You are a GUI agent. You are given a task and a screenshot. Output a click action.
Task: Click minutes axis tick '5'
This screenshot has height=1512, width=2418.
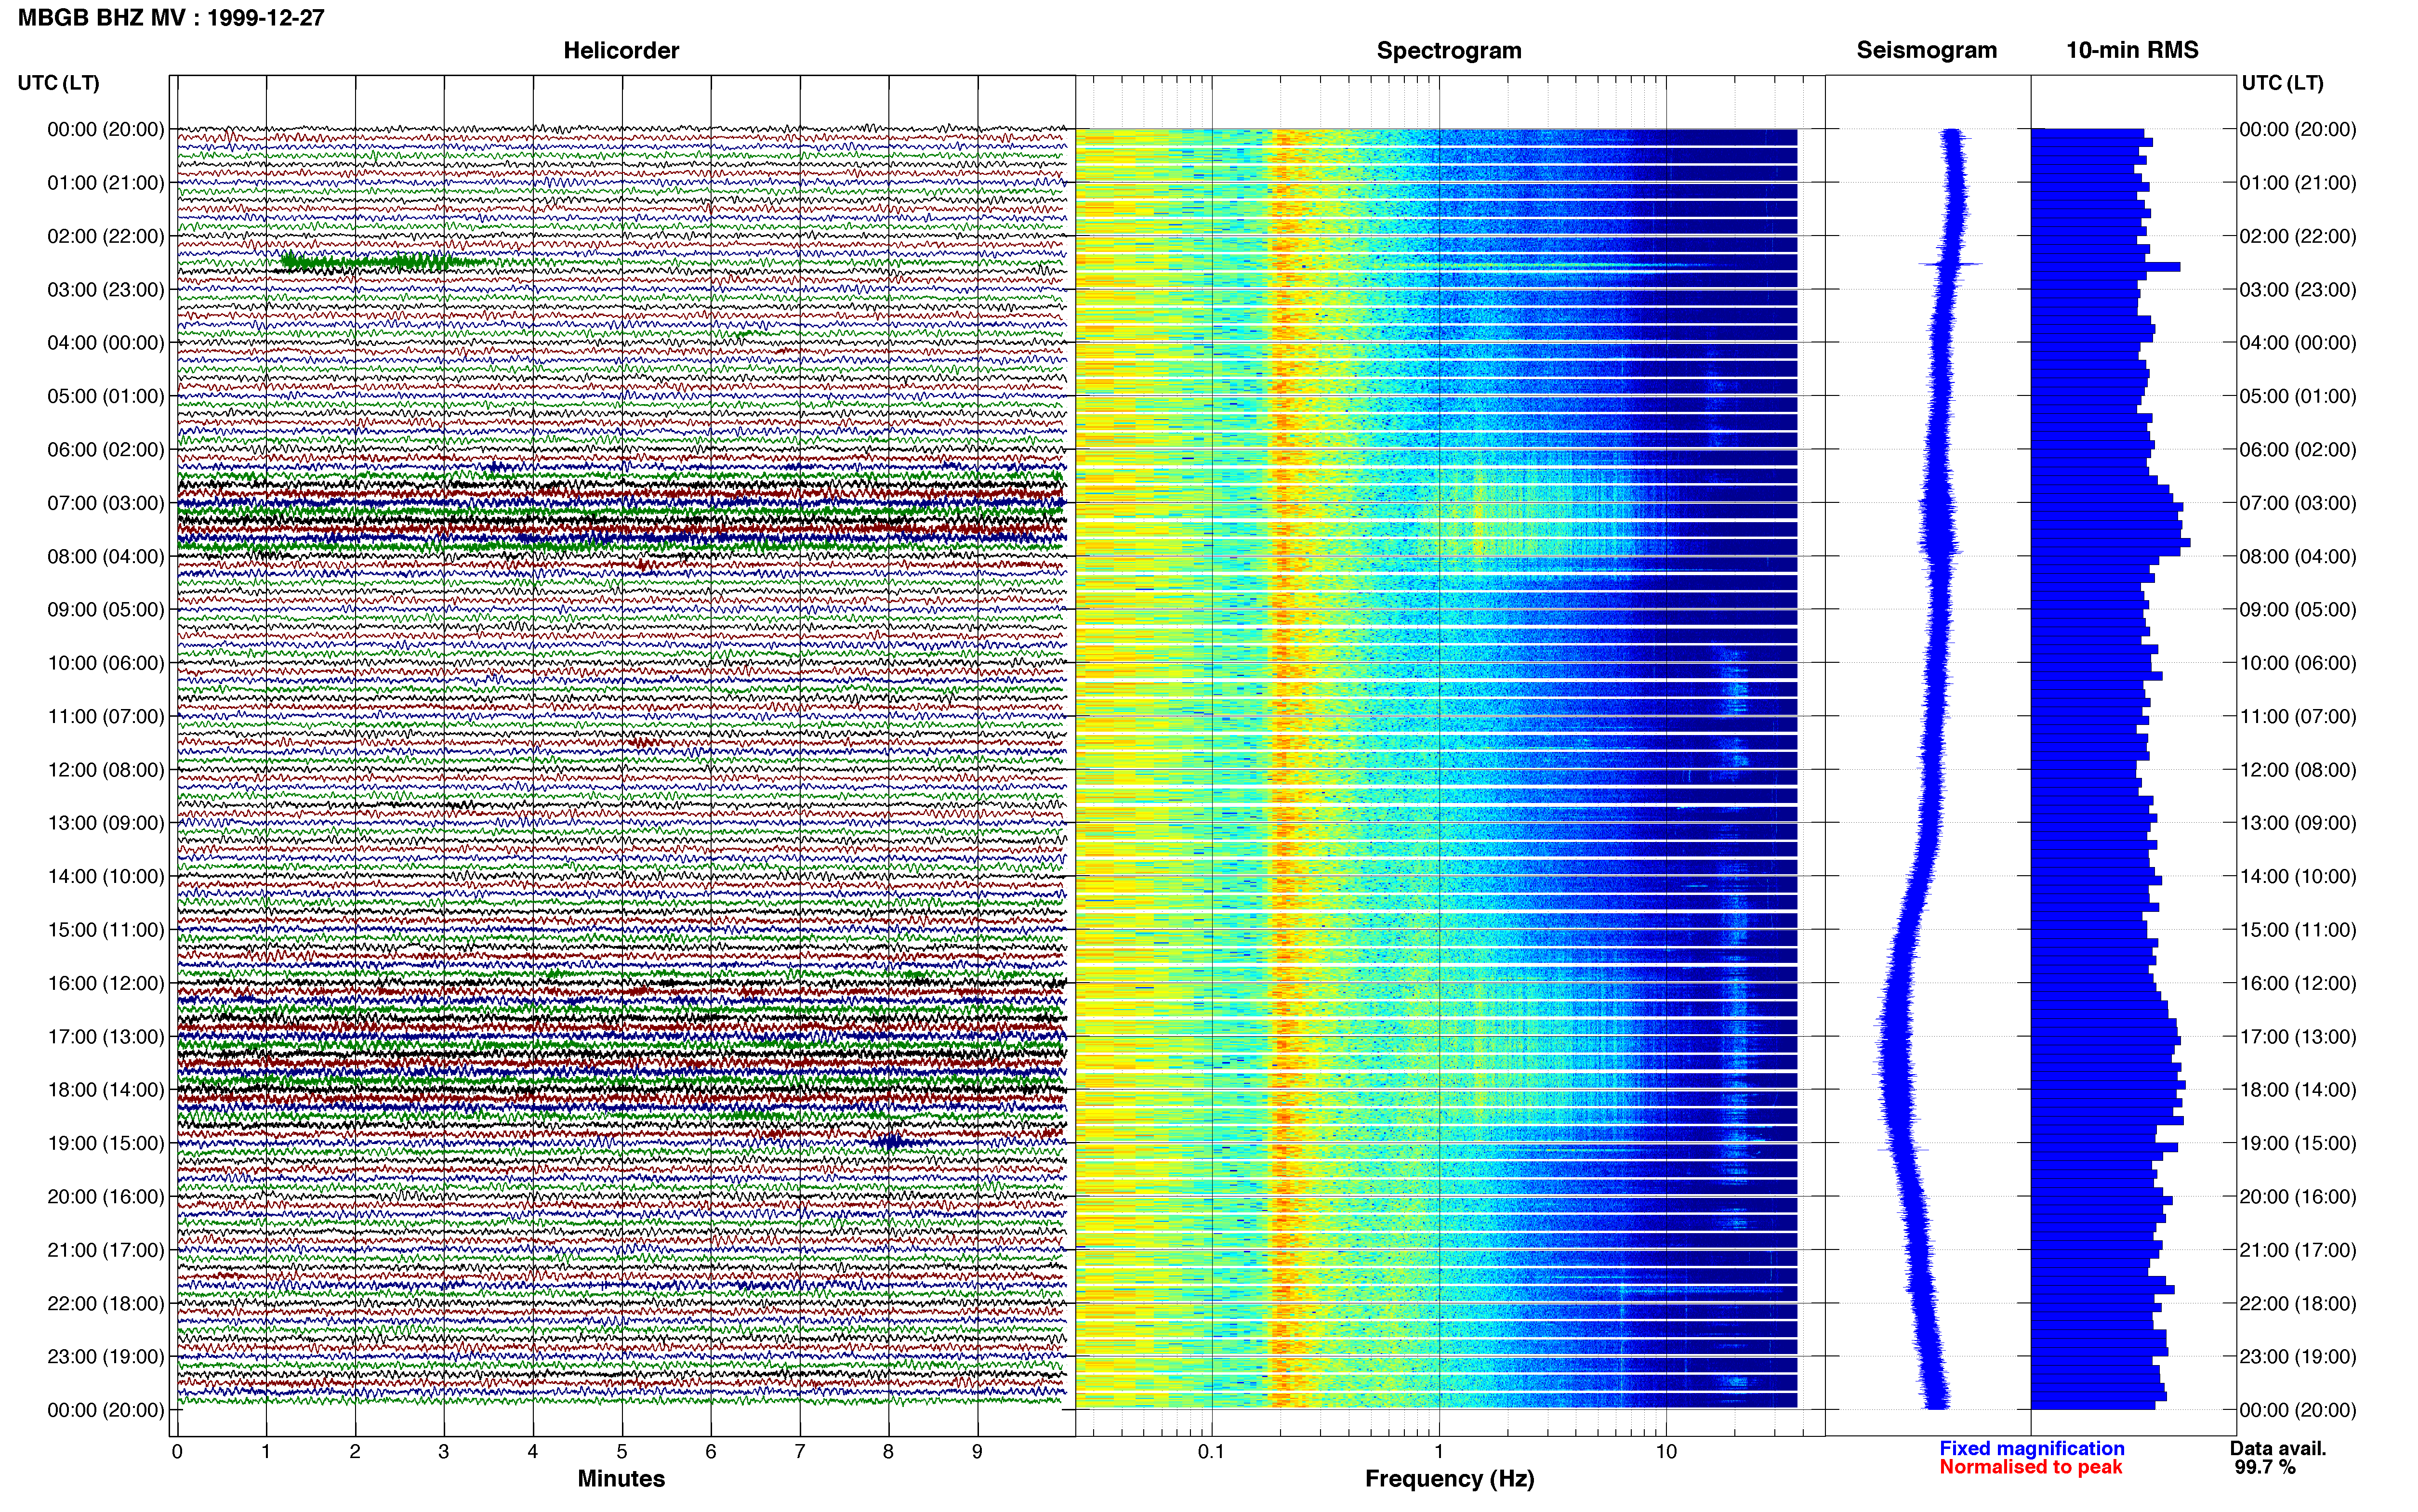(622, 1452)
